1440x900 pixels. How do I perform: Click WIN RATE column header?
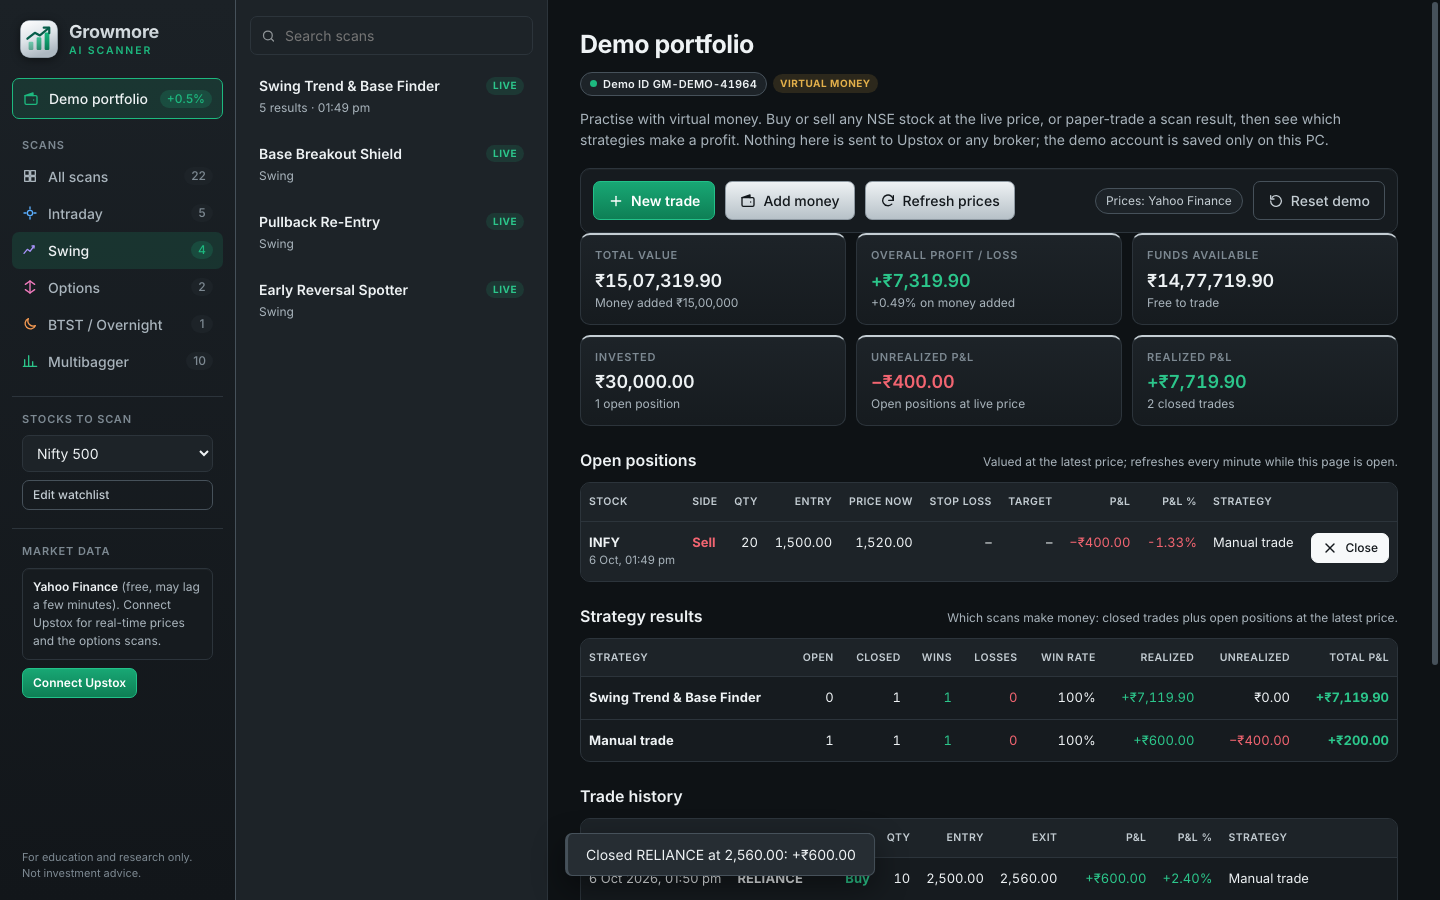coord(1068,657)
